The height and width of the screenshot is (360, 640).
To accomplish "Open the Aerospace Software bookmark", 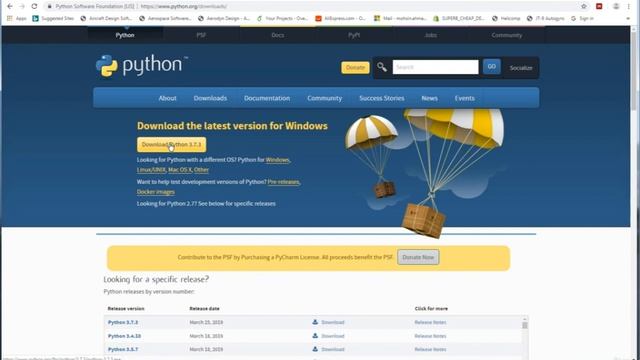I will 165,18.
